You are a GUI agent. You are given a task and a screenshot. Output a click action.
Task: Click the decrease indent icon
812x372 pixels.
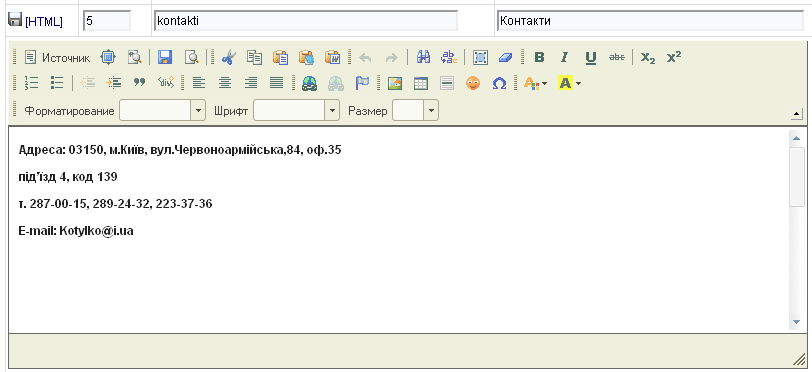point(88,83)
